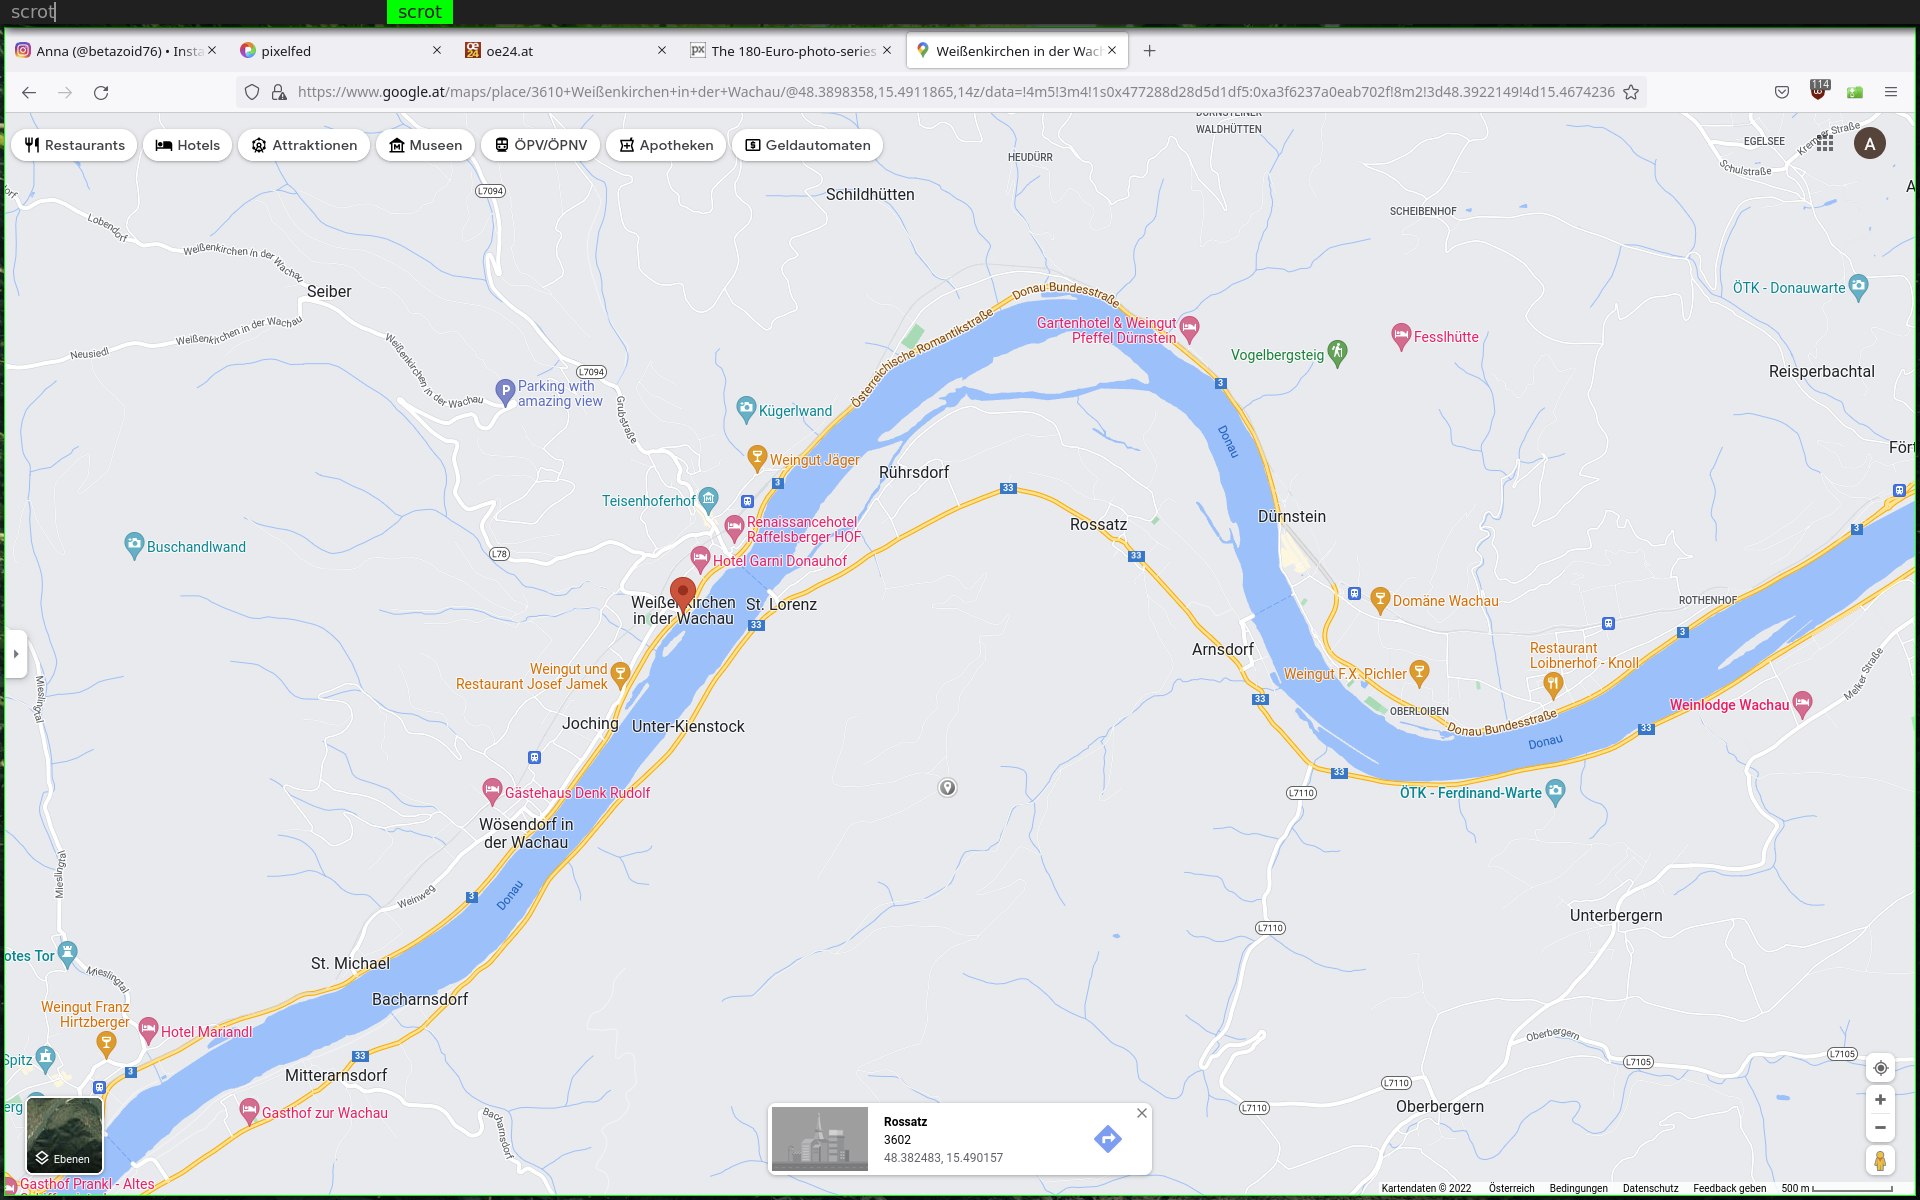
Task: Open Street View pegman icon
Action: point(1880,1160)
